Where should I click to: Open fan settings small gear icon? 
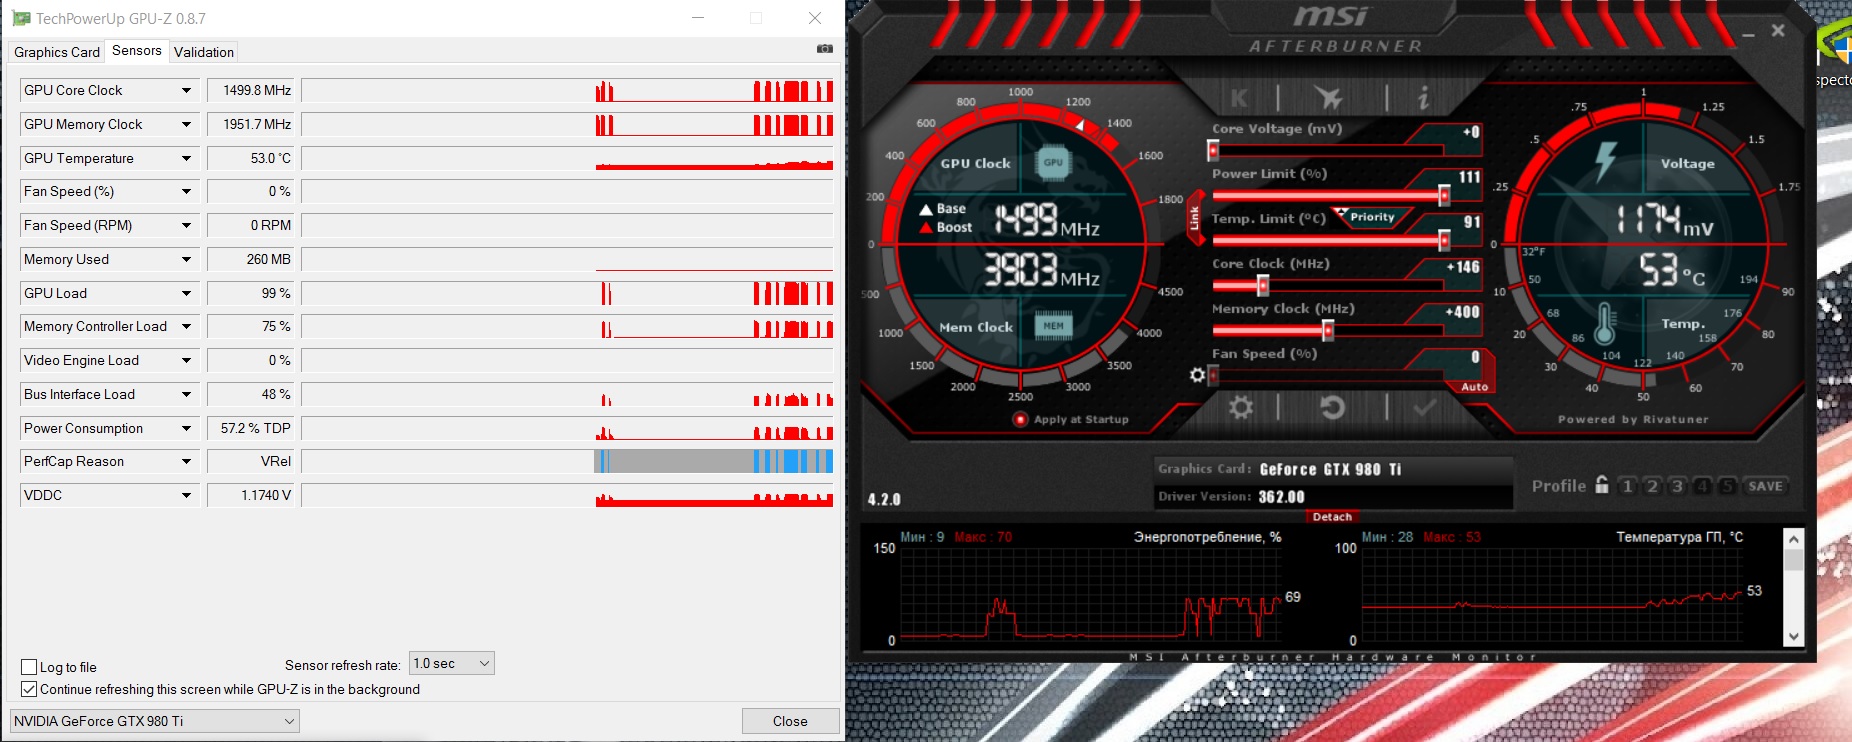coord(1197,375)
